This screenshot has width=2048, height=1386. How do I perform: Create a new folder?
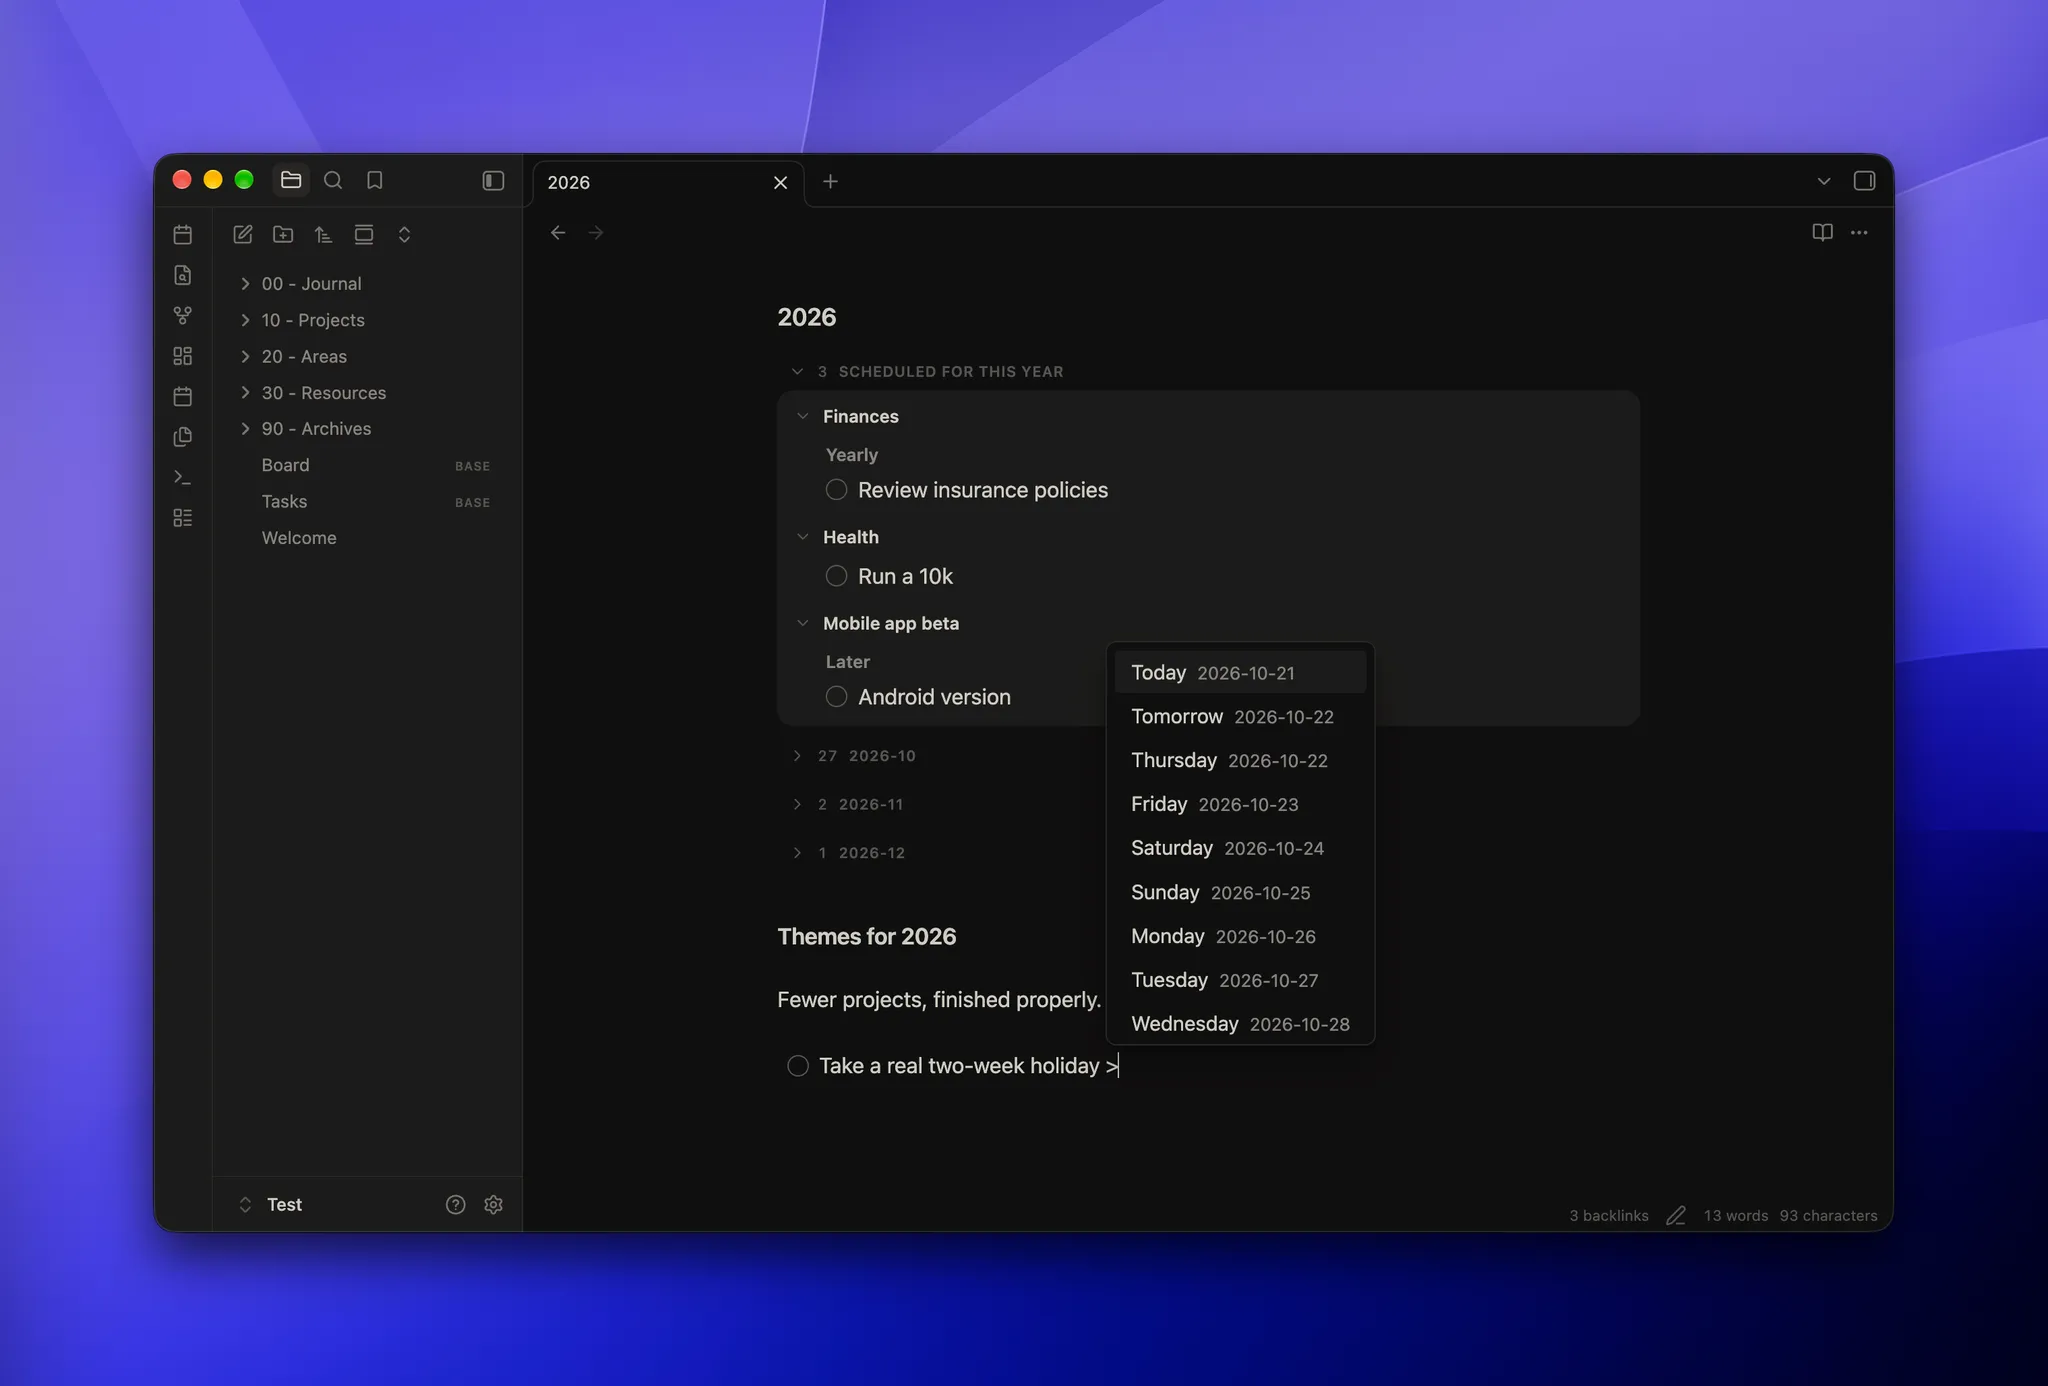tap(283, 235)
